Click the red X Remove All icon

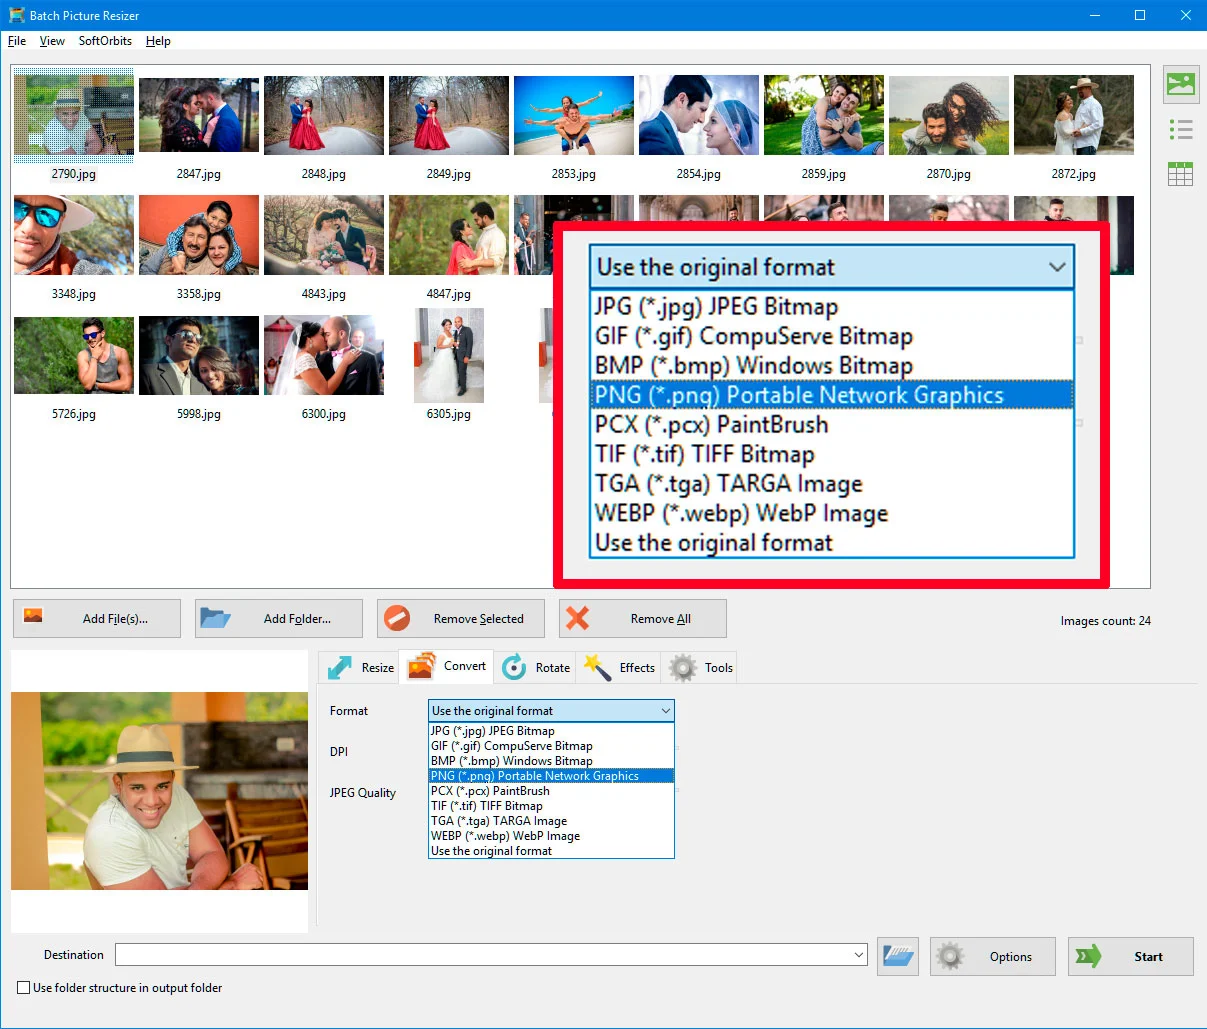tap(577, 617)
